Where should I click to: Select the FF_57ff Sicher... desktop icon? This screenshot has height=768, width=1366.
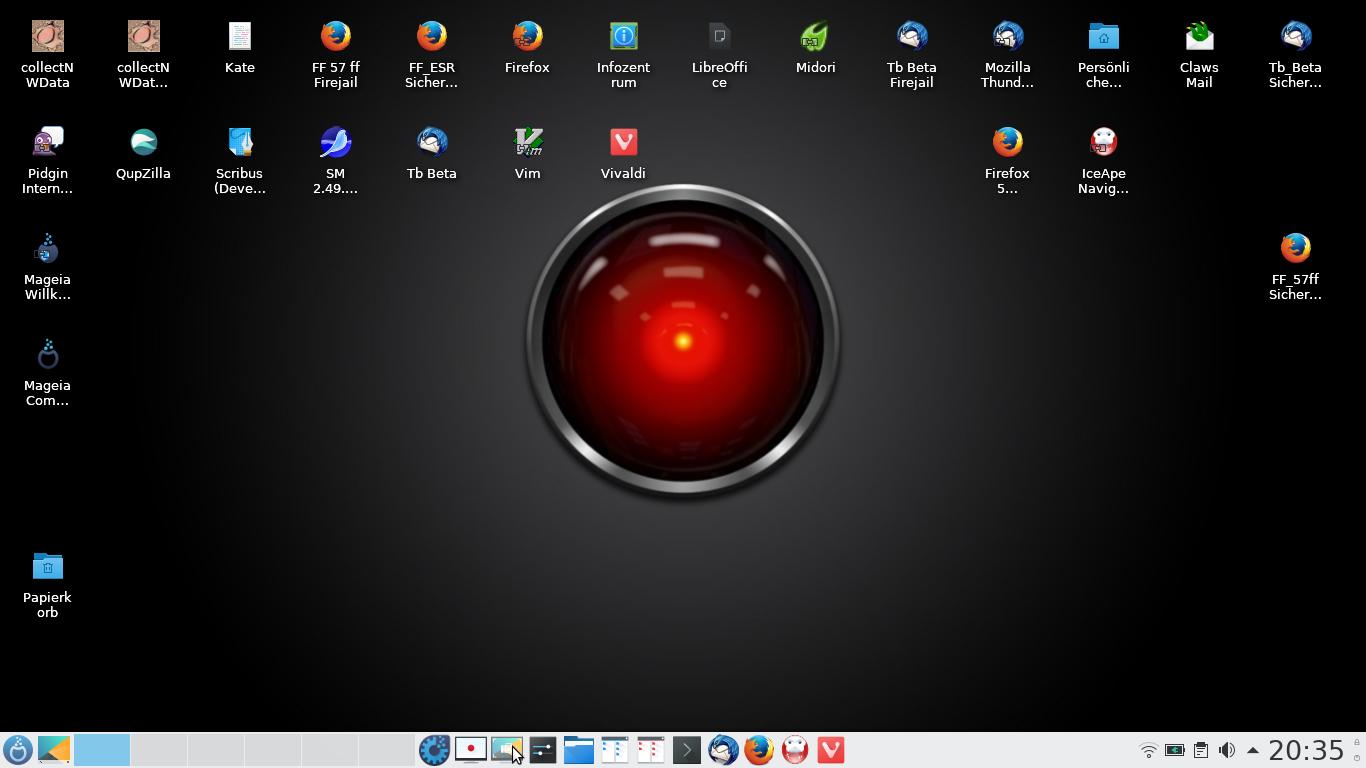pyautogui.click(x=1295, y=266)
